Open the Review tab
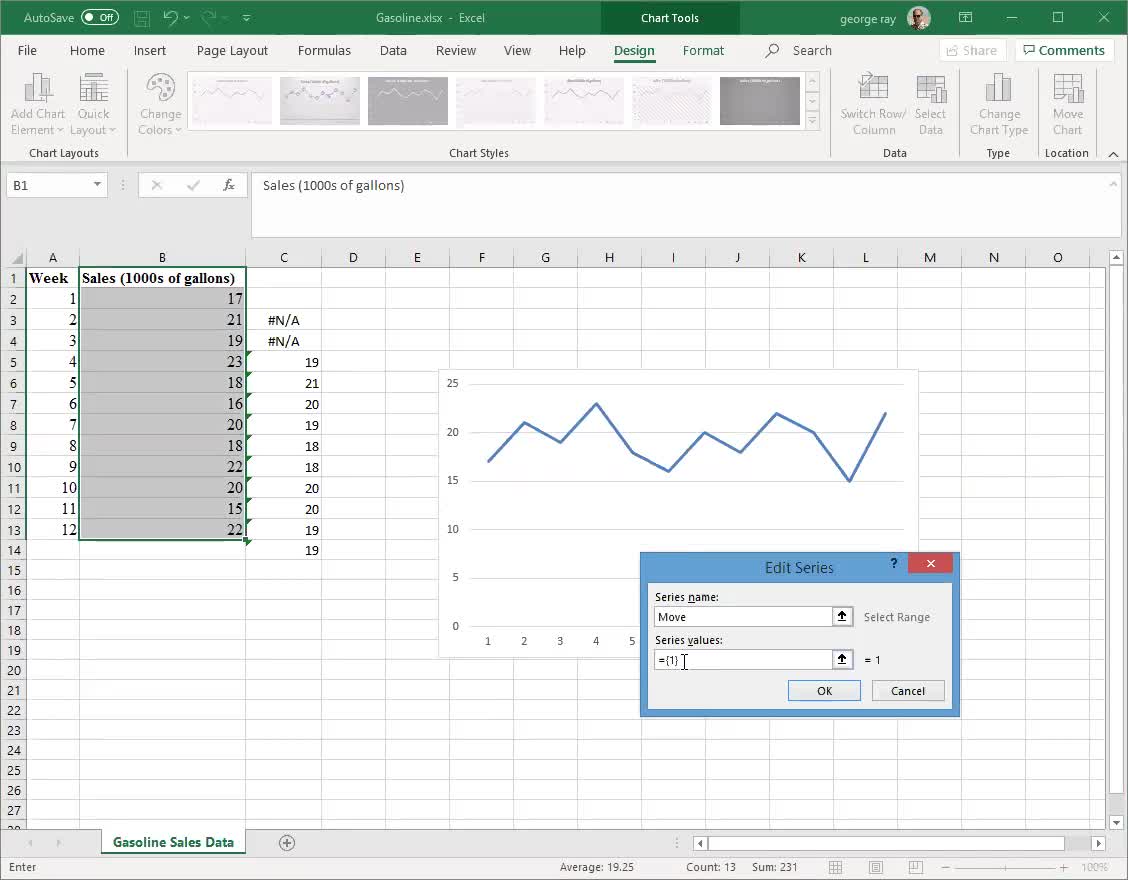 click(455, 50)
